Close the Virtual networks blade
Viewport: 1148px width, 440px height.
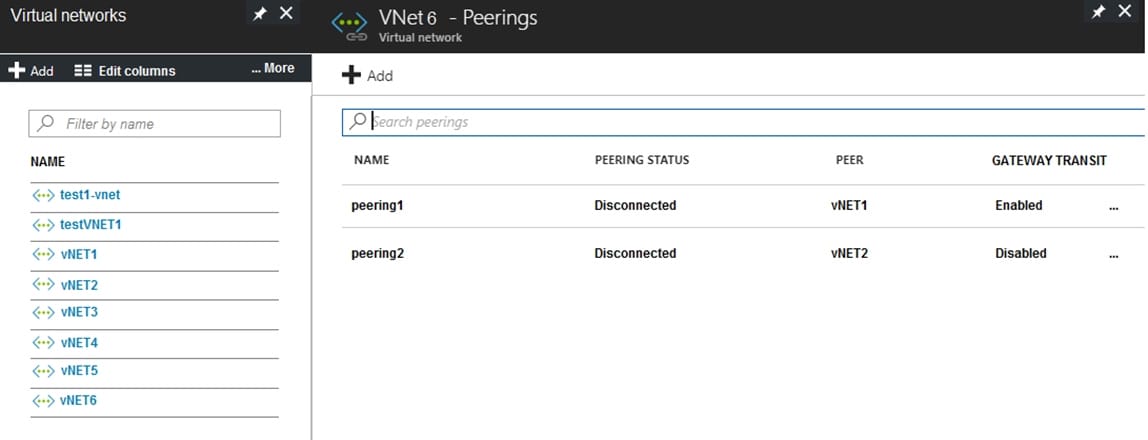click(286, 13)
